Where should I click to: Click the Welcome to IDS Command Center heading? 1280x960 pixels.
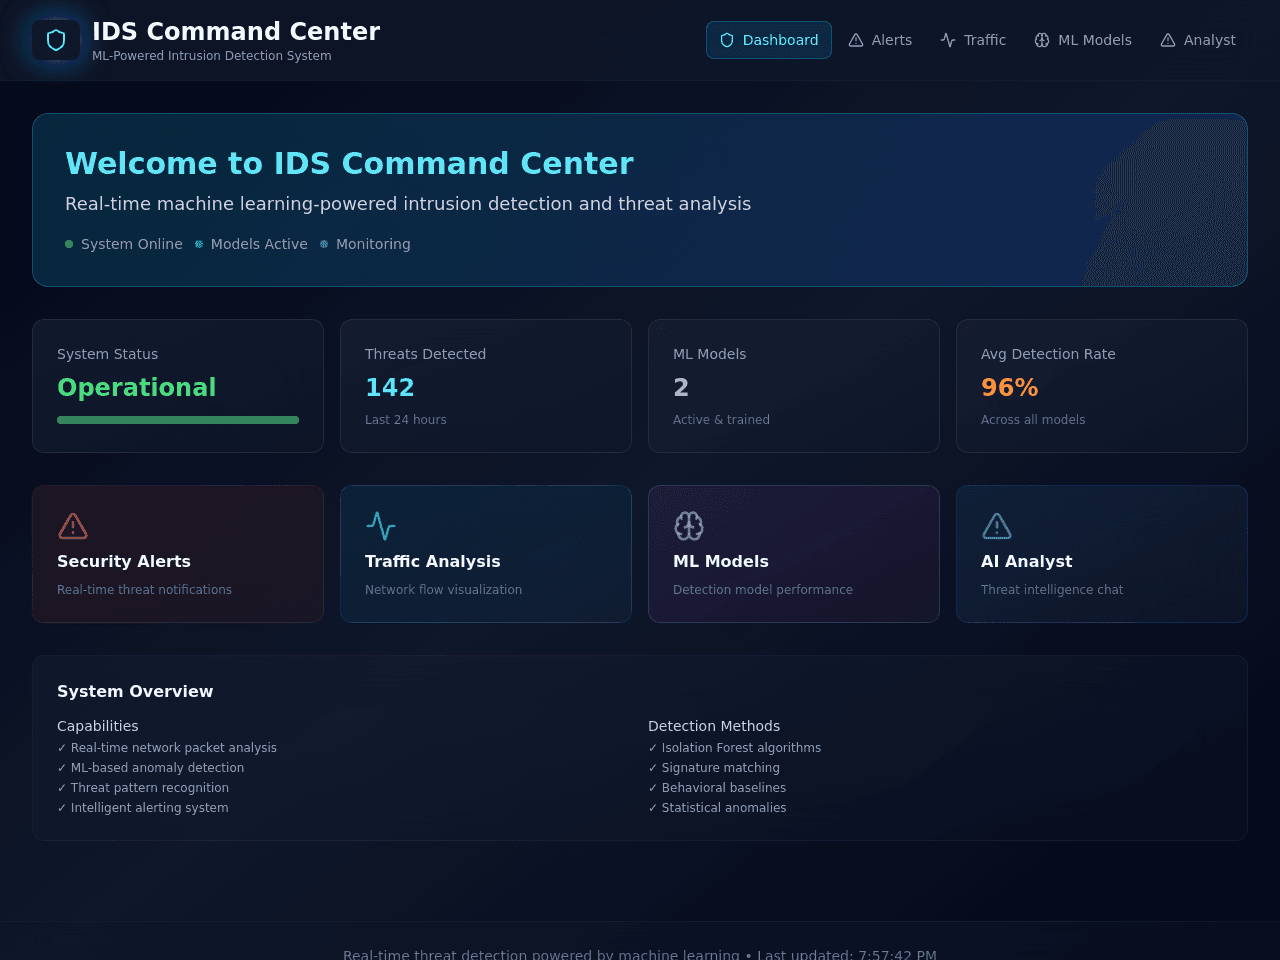click(x=349, y=163)
